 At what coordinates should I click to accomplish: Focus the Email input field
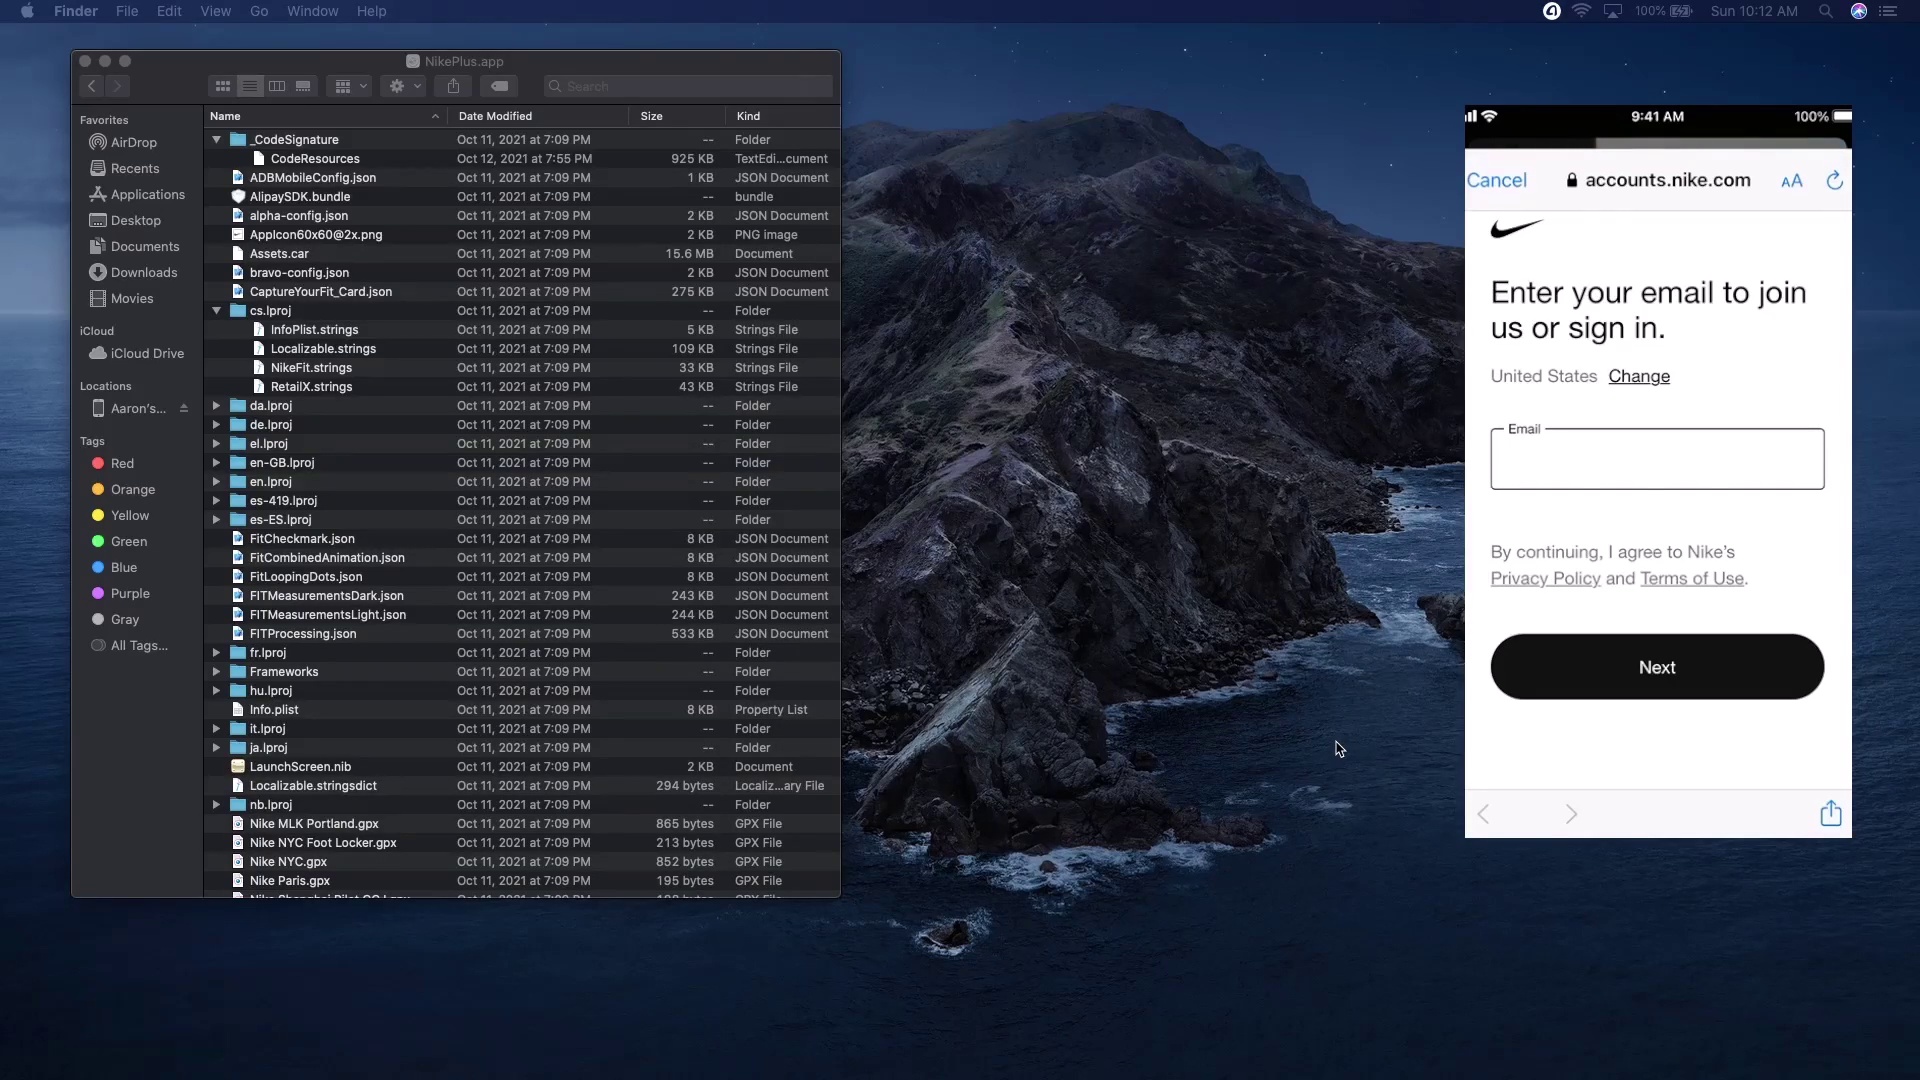point(1657,459)
